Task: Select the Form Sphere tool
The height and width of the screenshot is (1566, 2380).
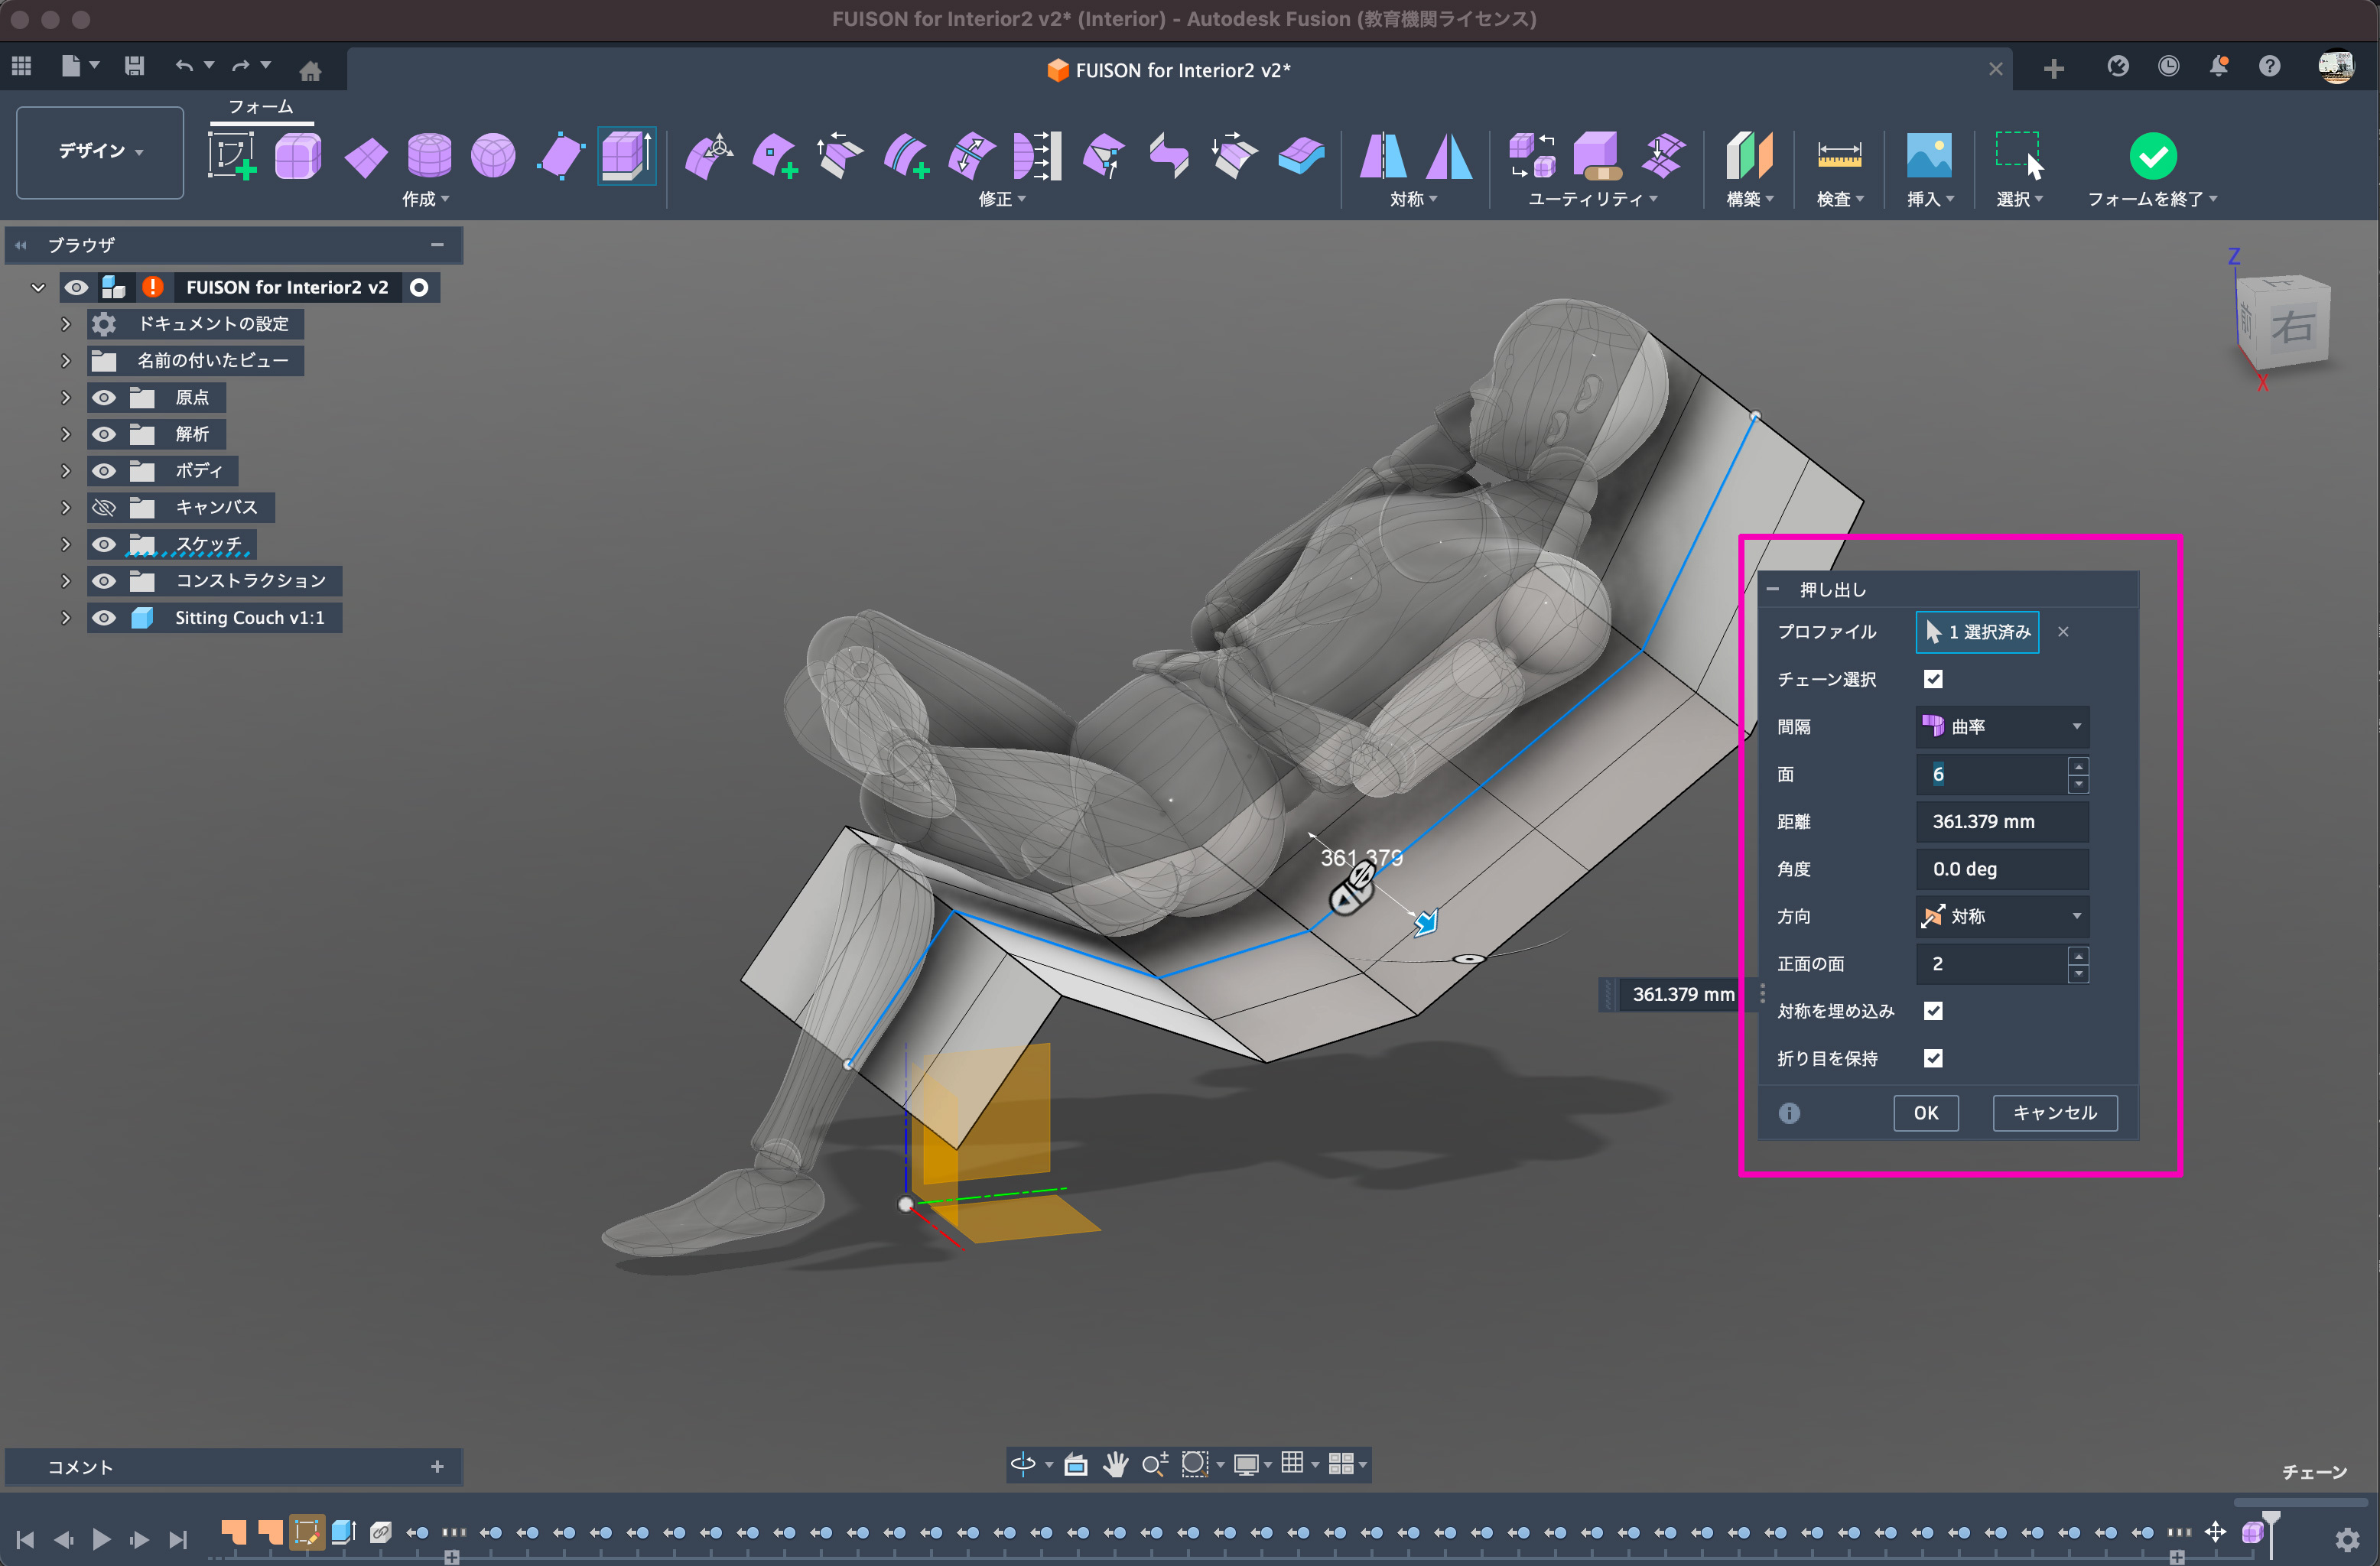Action: (x=493, y=155)
